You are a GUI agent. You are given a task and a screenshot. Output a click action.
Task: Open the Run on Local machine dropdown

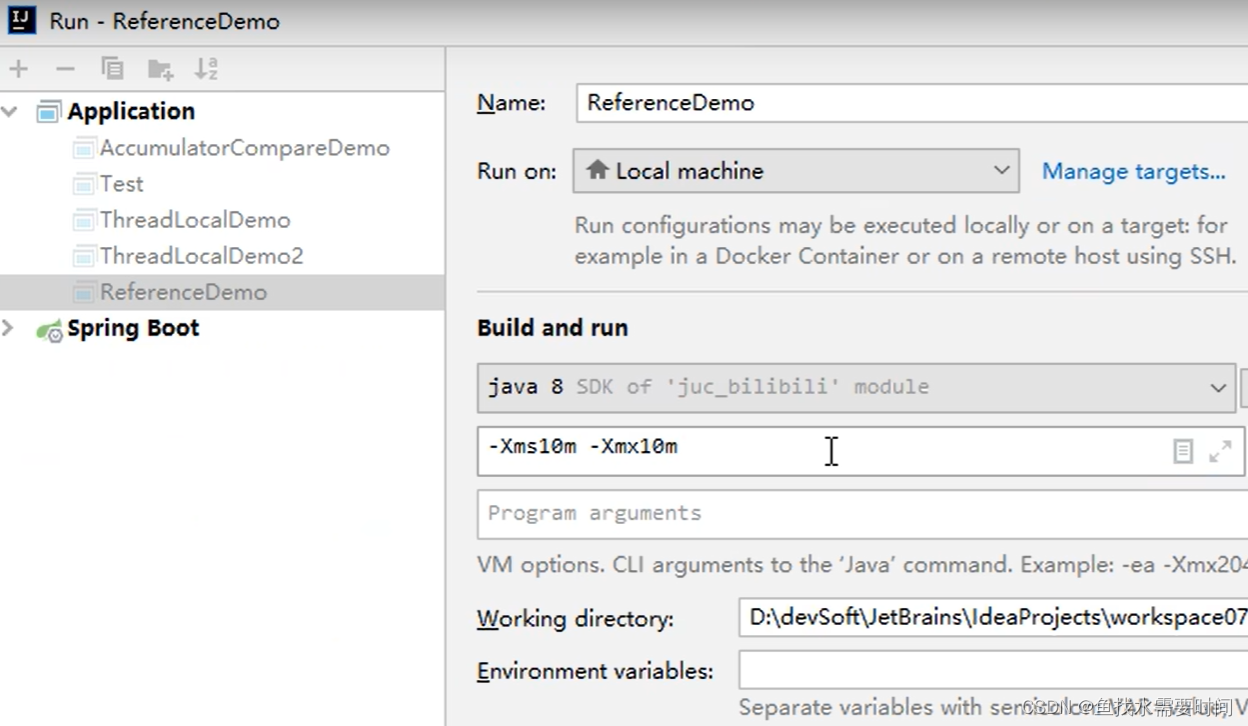(x=796, y=171)
